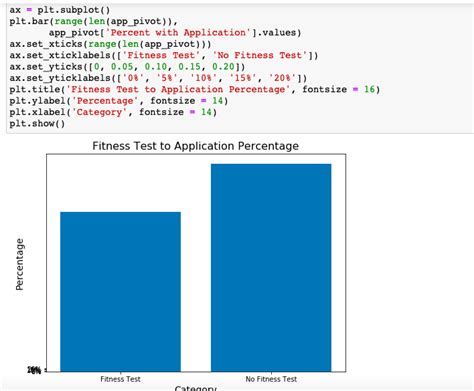
Task: Click the 'No Fitness Test' x-axis tick label
Action: (x=271, y=379)
